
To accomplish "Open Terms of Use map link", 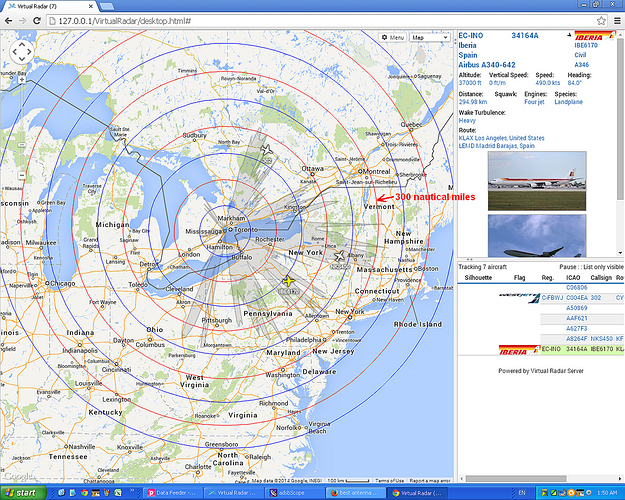I will click(x=389, y=480).
